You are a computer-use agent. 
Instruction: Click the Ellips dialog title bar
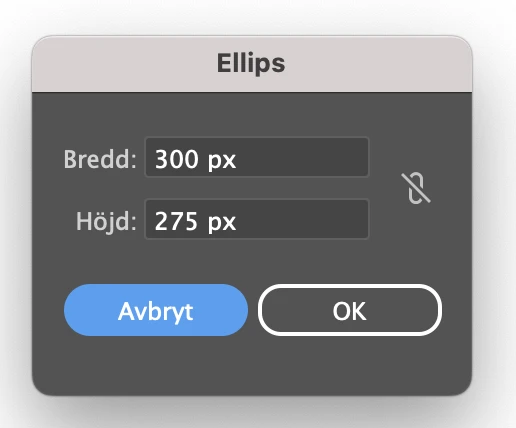pos(252,63)
